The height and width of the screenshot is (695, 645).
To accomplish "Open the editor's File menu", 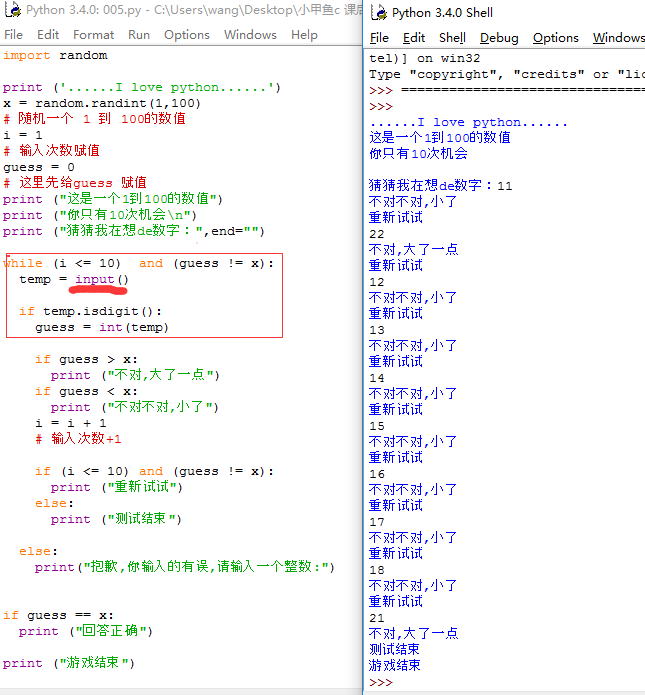I will point(13,34).
